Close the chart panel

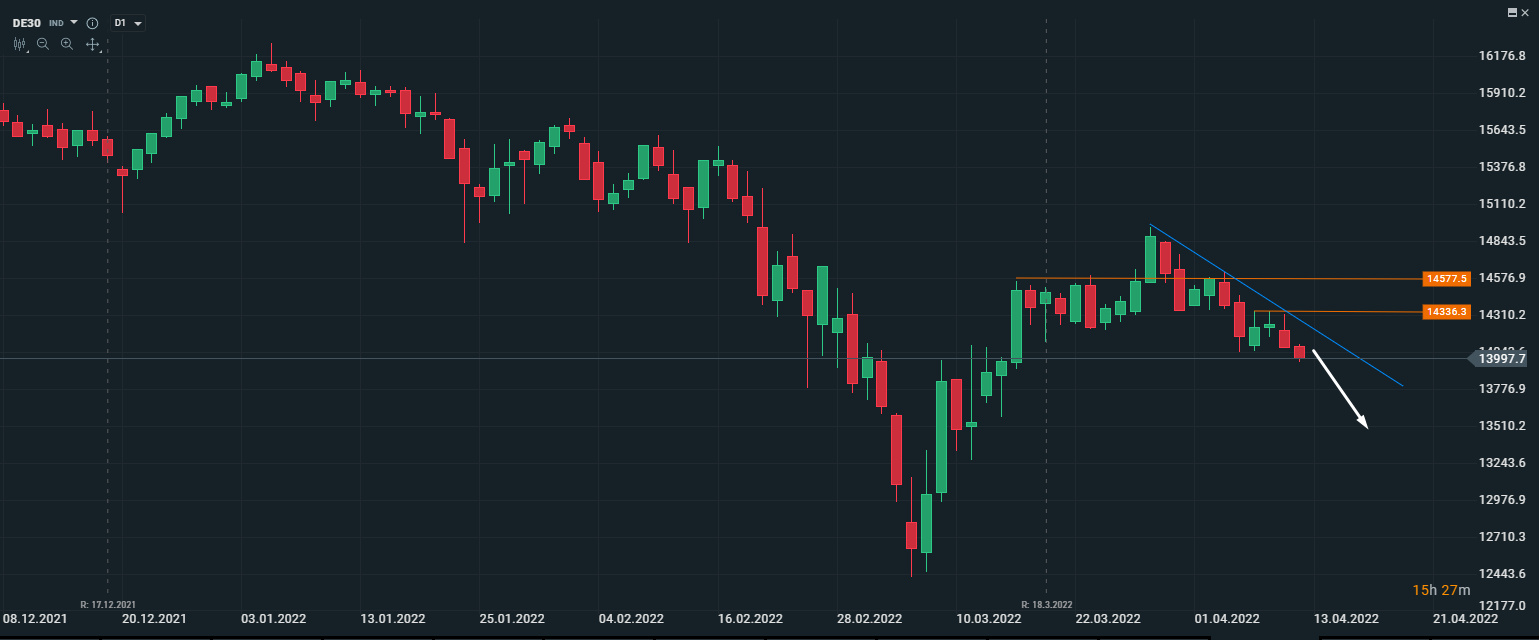click(x=1525, y=11)
